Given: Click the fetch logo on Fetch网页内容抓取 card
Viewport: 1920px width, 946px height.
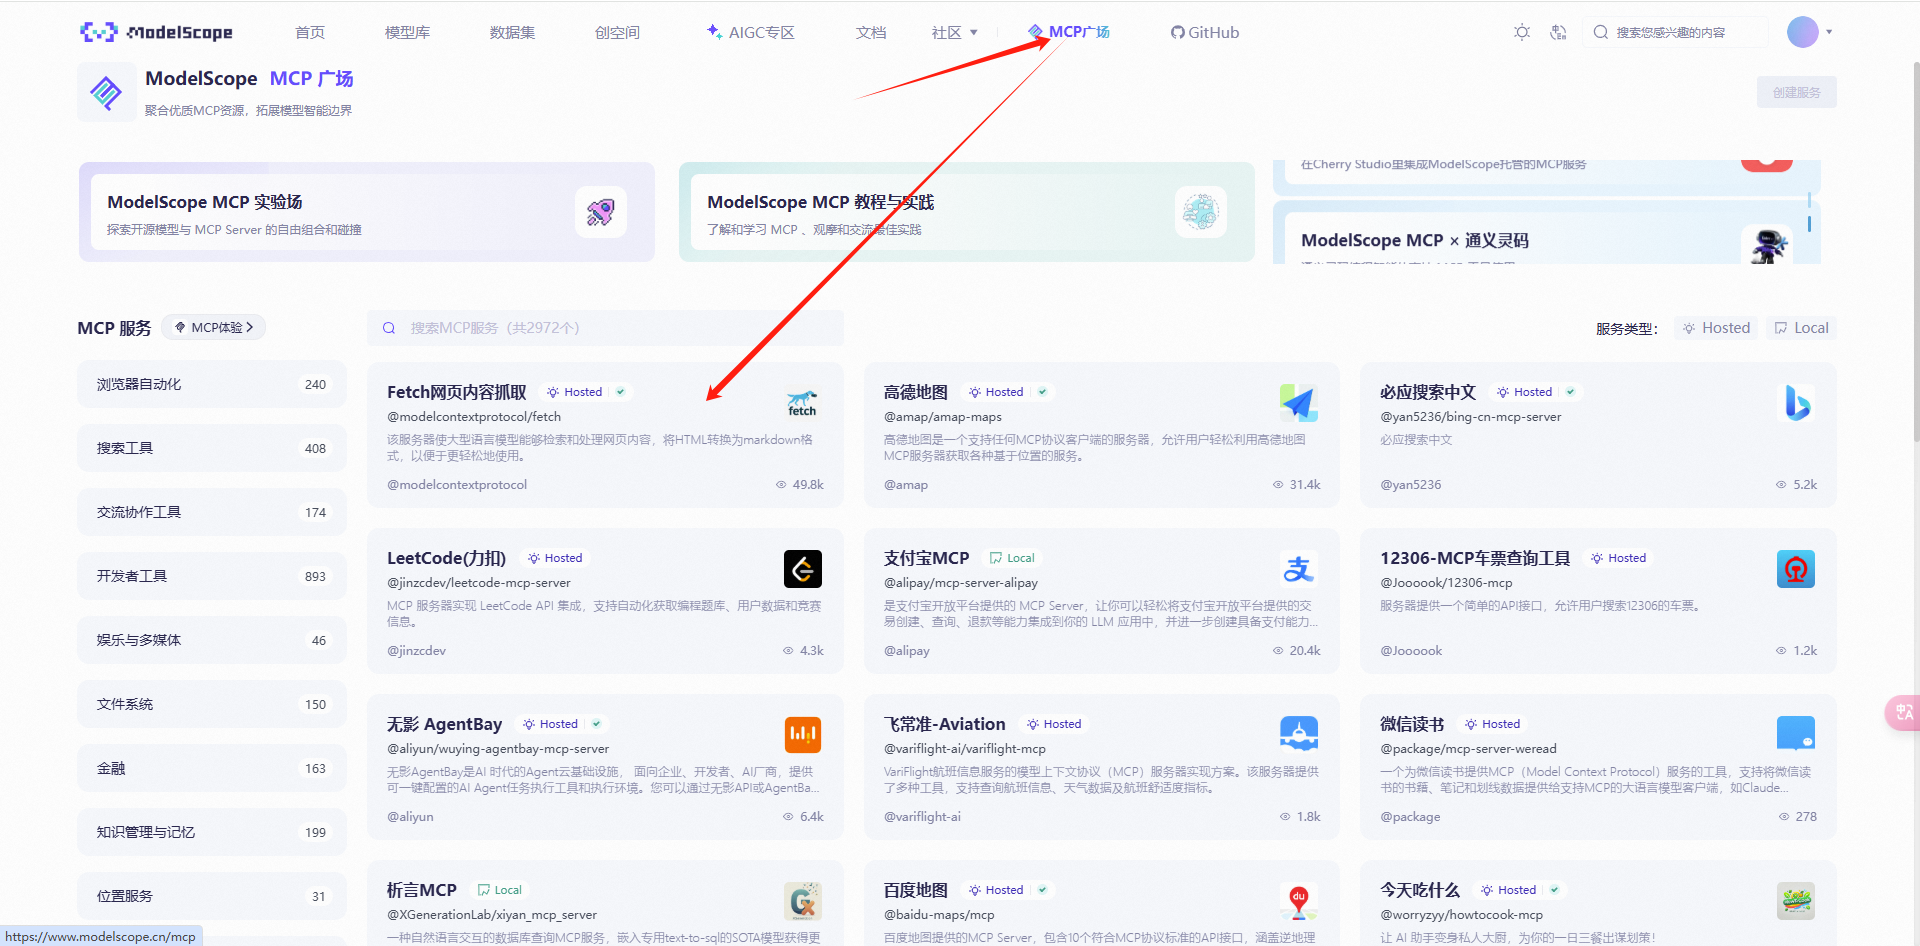Looking at the screenshot, I should pos(802,403).
